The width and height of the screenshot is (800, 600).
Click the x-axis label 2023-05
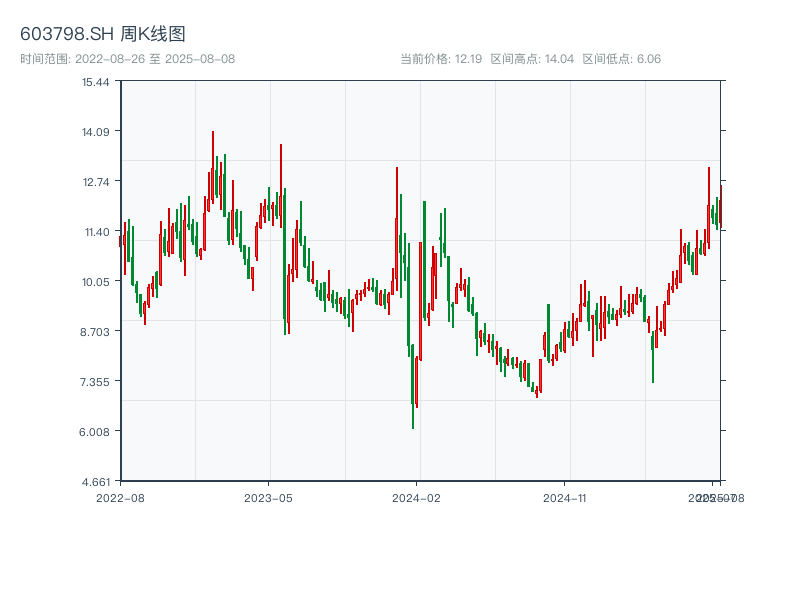(x=268, y=498)
